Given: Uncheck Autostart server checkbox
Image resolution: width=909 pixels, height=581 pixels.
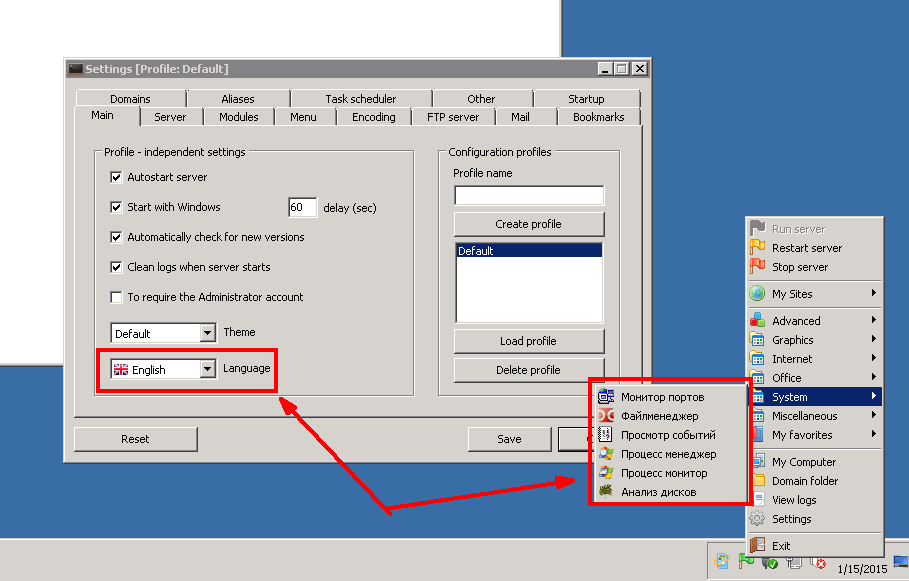Looking at the screenshot, I should (x=116, y=177).
